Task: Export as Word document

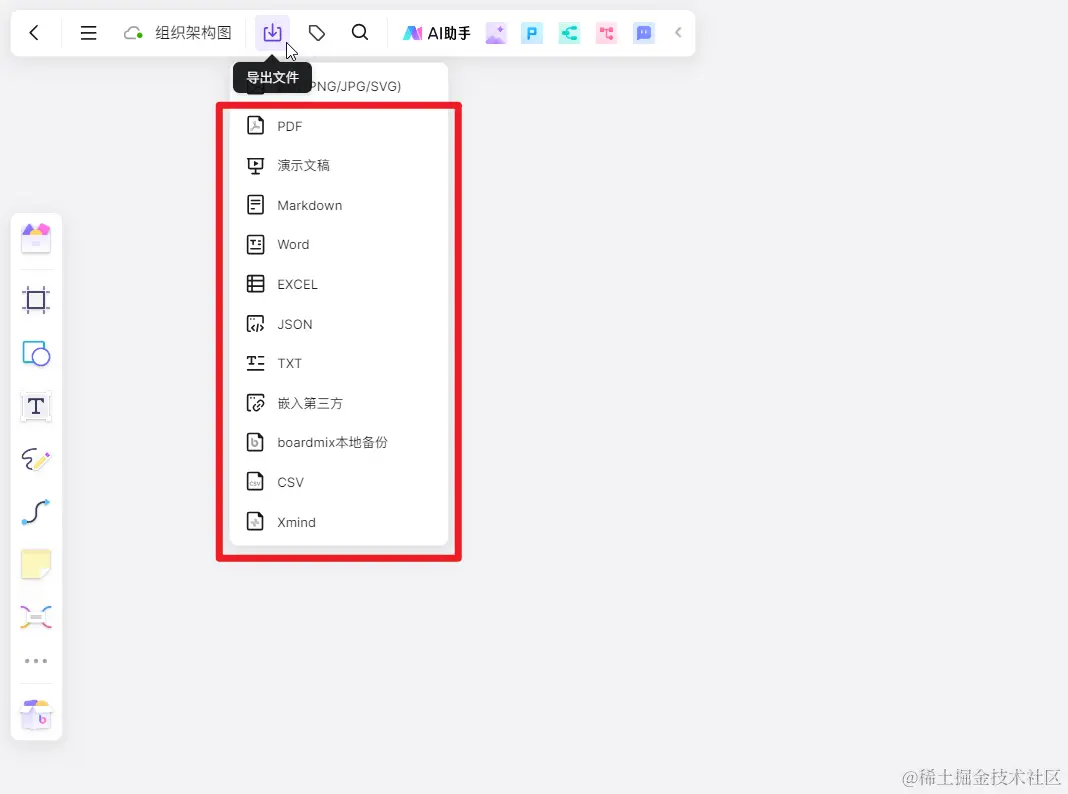Action: (339, 244)
